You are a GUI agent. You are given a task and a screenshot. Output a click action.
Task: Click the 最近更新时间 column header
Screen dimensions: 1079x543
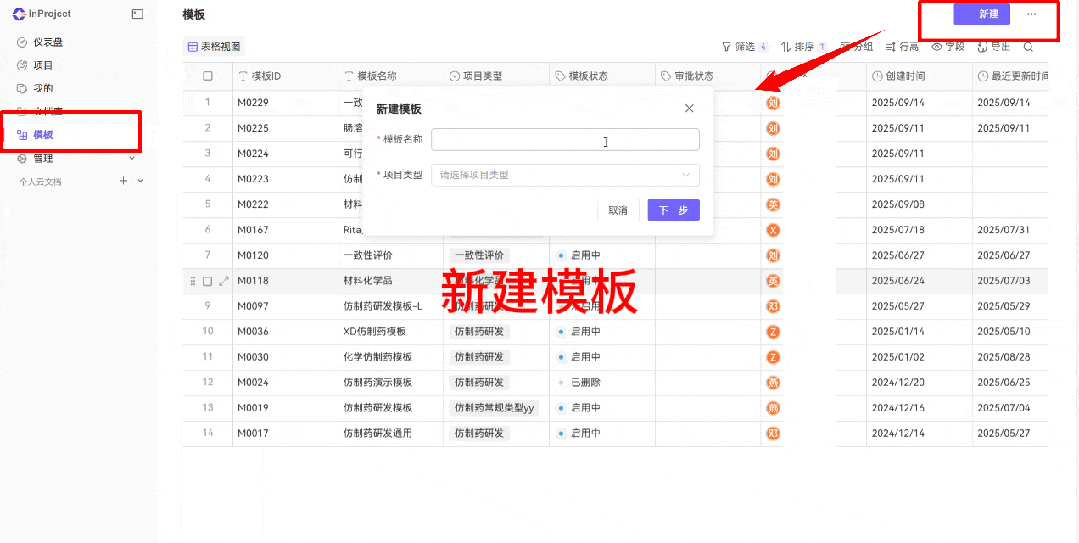pyautogui.click(x=1012, y=76)
